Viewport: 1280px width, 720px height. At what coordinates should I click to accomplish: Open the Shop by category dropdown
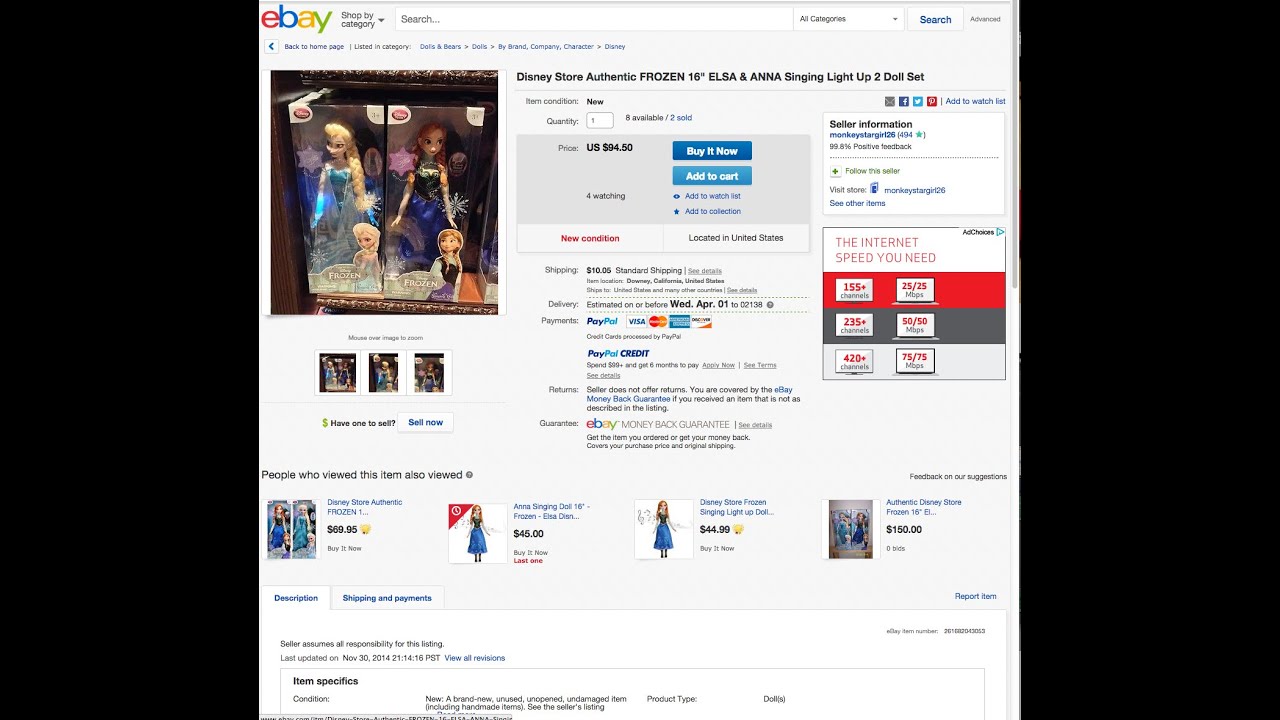pos(362,19)
